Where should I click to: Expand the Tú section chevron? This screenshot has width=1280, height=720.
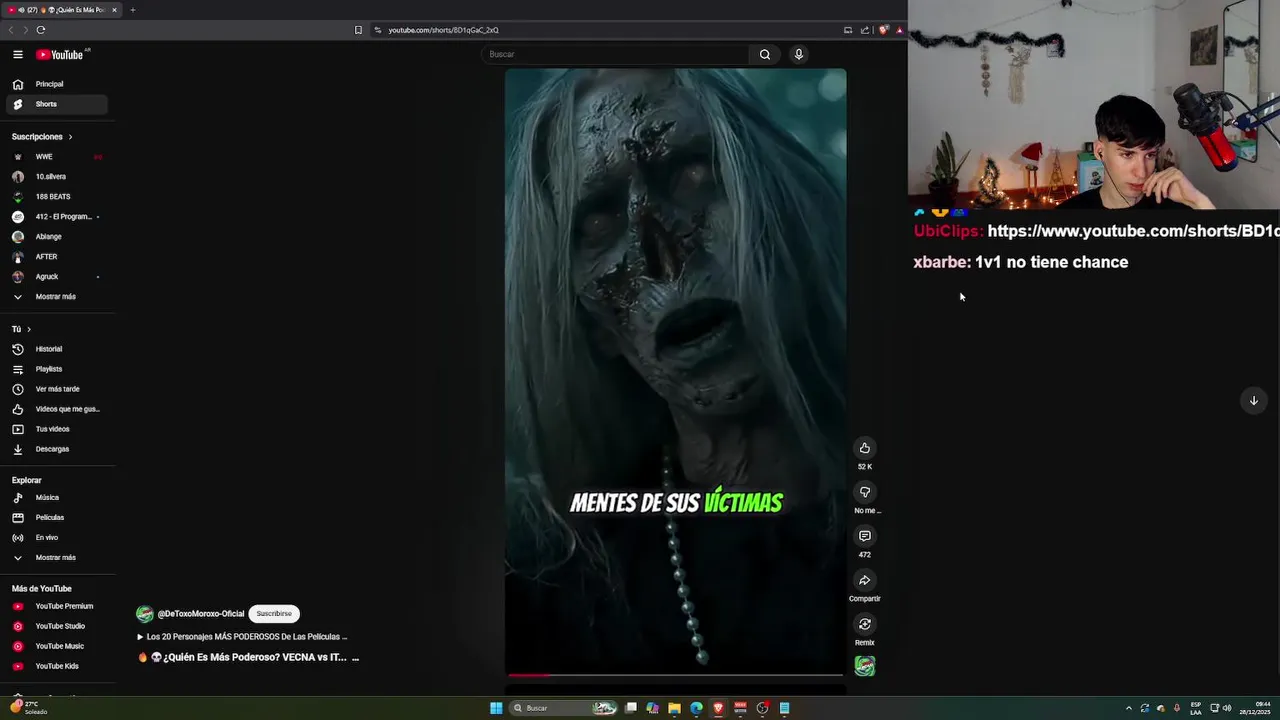29,329
